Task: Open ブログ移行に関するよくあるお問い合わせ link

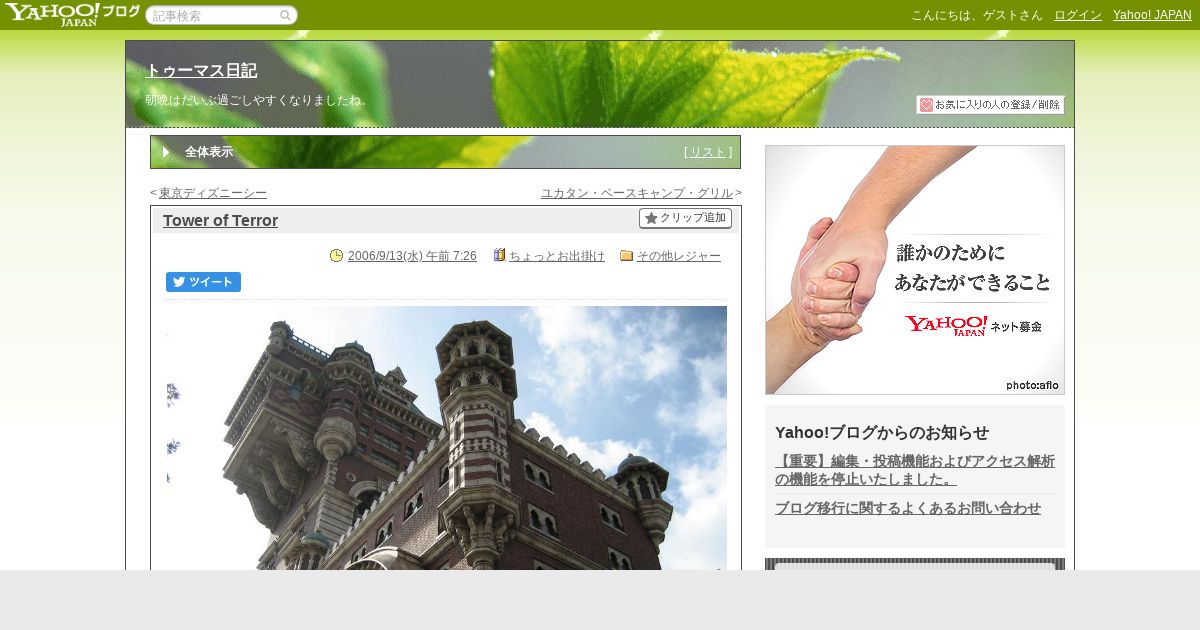Action: [x=908, y=508]
